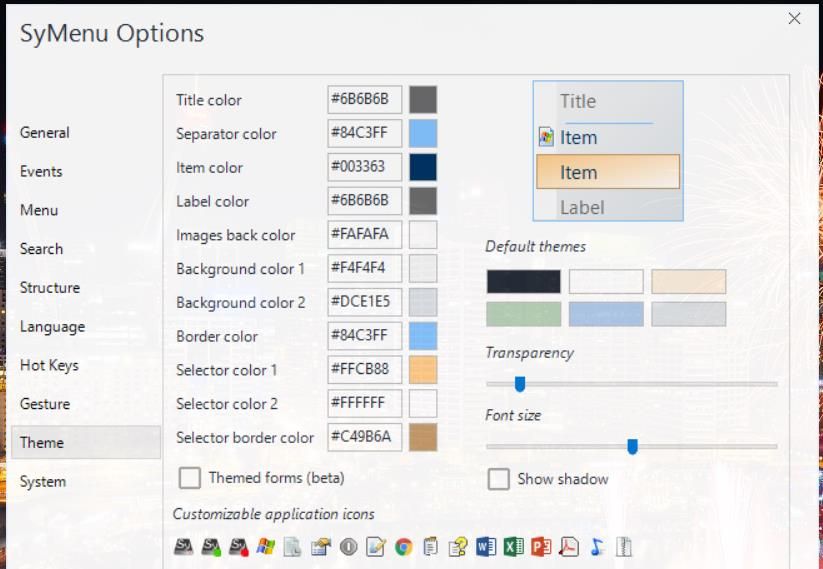Viewport: 823px width, 569px height.
Task: Pick the Word document icon
Action: [486, 547]
